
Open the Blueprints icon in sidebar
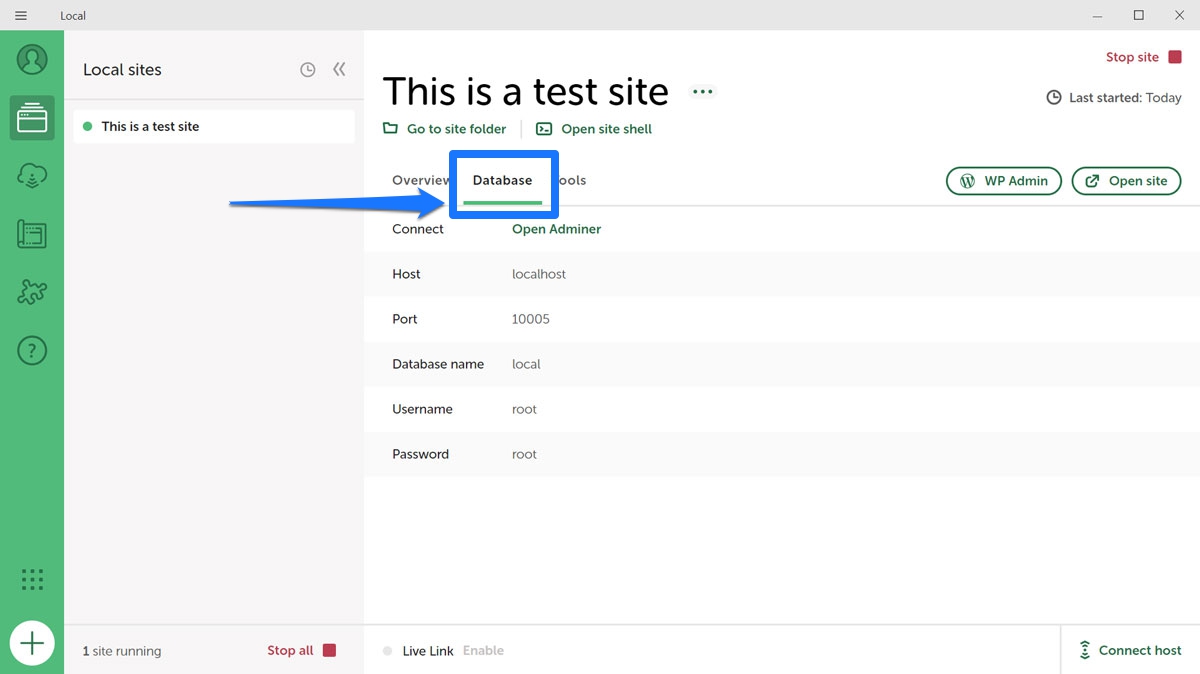pyautogui.click(x=32, y=235)
